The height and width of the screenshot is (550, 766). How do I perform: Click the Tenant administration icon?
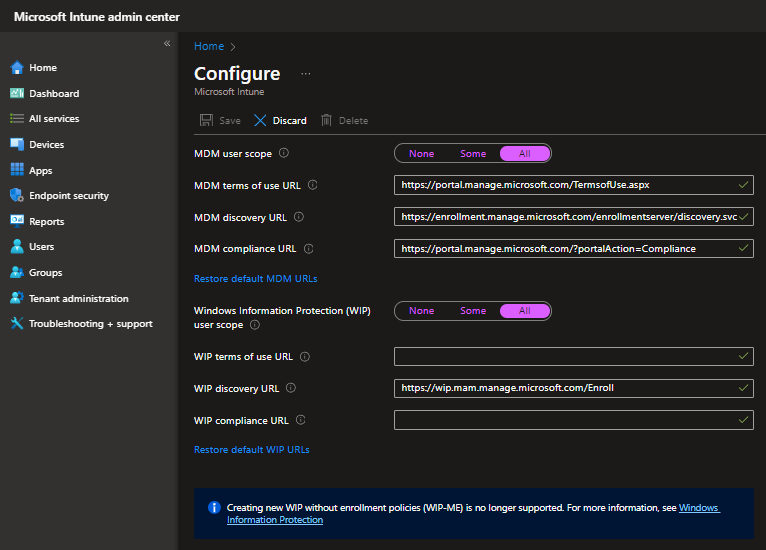pos(17,297)
